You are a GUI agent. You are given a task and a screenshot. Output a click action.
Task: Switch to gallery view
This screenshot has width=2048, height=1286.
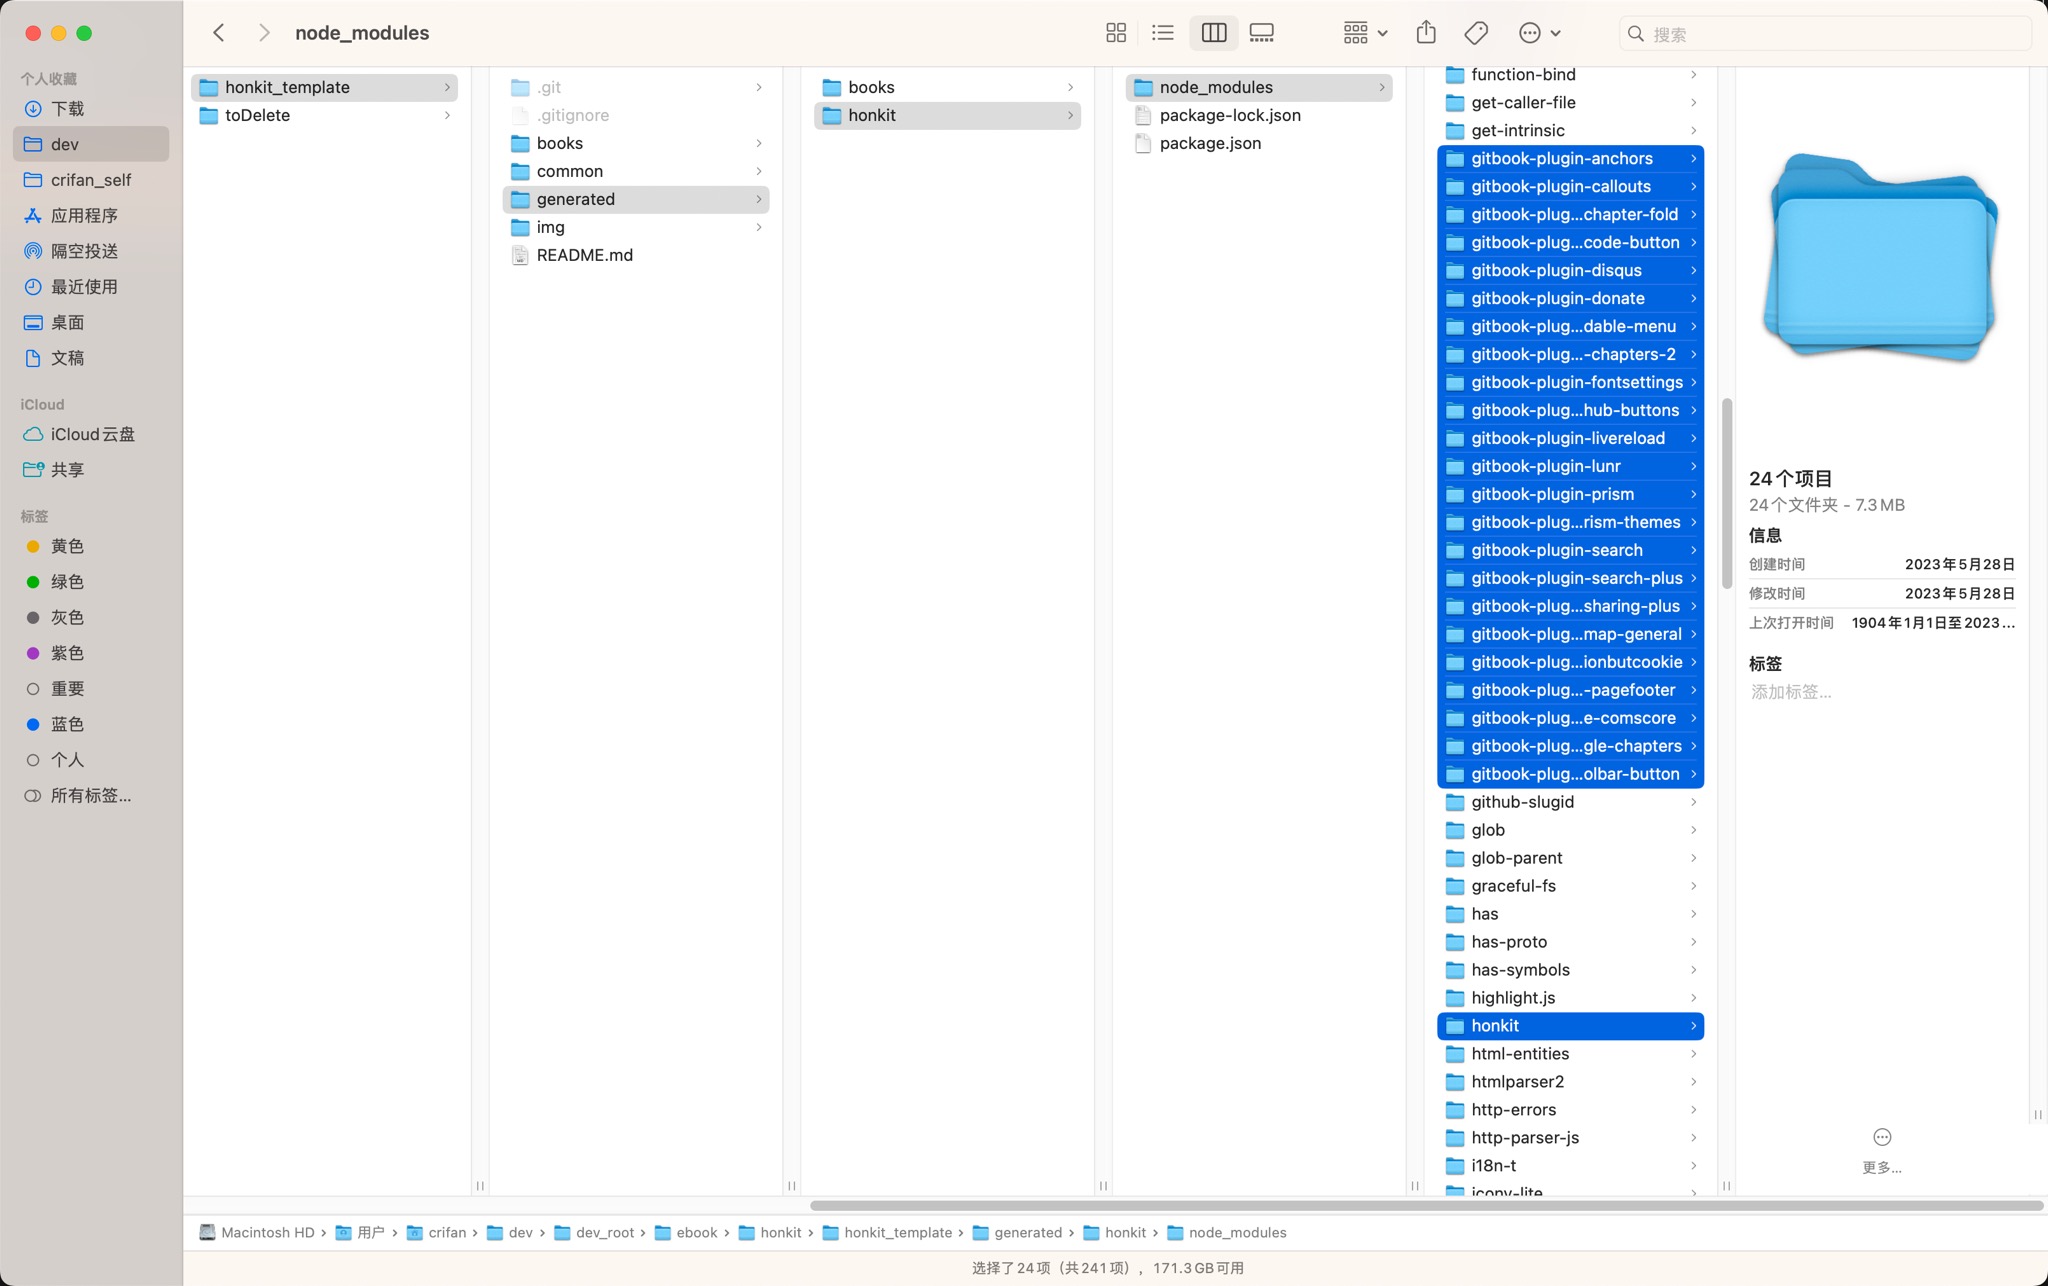point(1262,33)
